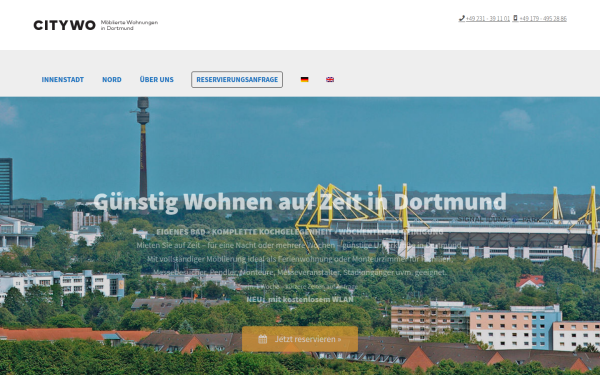This screenshot has width=600, height=375.
Task: Click the 'Mit vollständiger Möblierung' line
Action: 299,259
